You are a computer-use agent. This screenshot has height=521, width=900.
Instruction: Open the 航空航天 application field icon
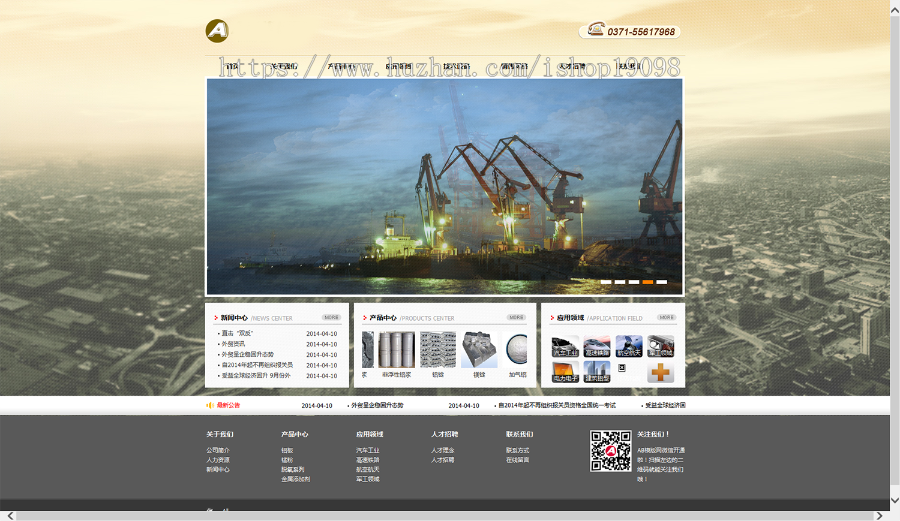click(x=629, y=347)
